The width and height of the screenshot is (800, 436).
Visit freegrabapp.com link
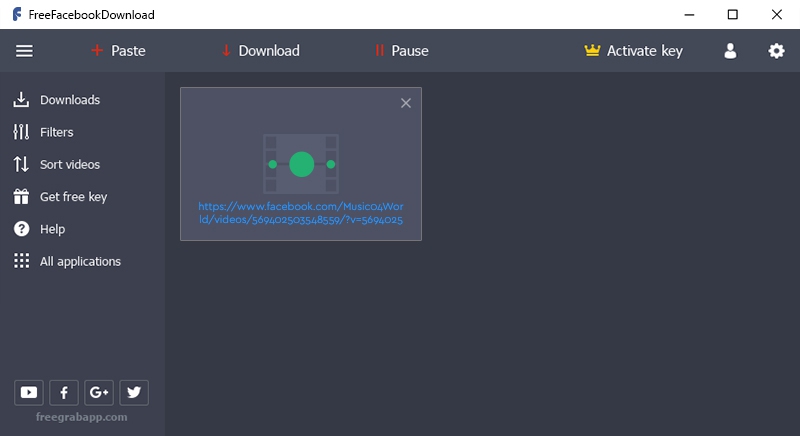pyautogui.click(x=82, y=417)
